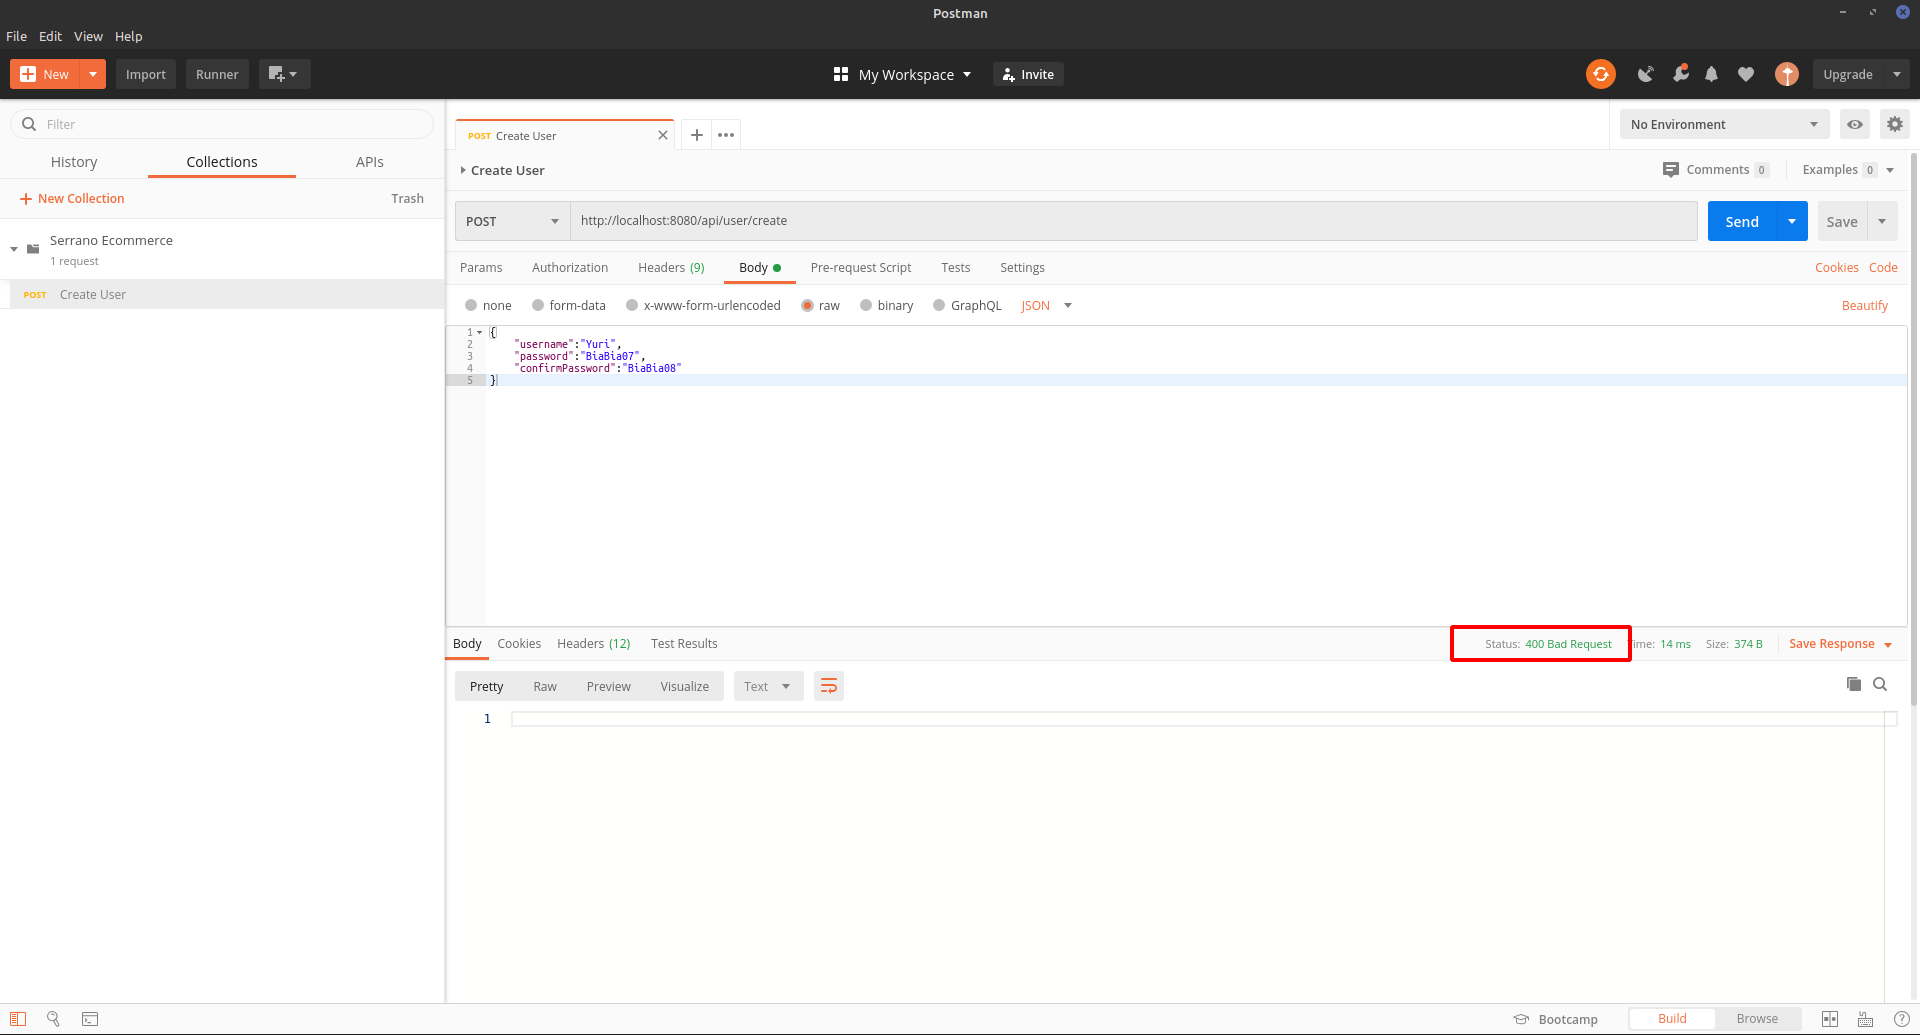
Task: Open the Runner
Action: [x=217, y=74]
